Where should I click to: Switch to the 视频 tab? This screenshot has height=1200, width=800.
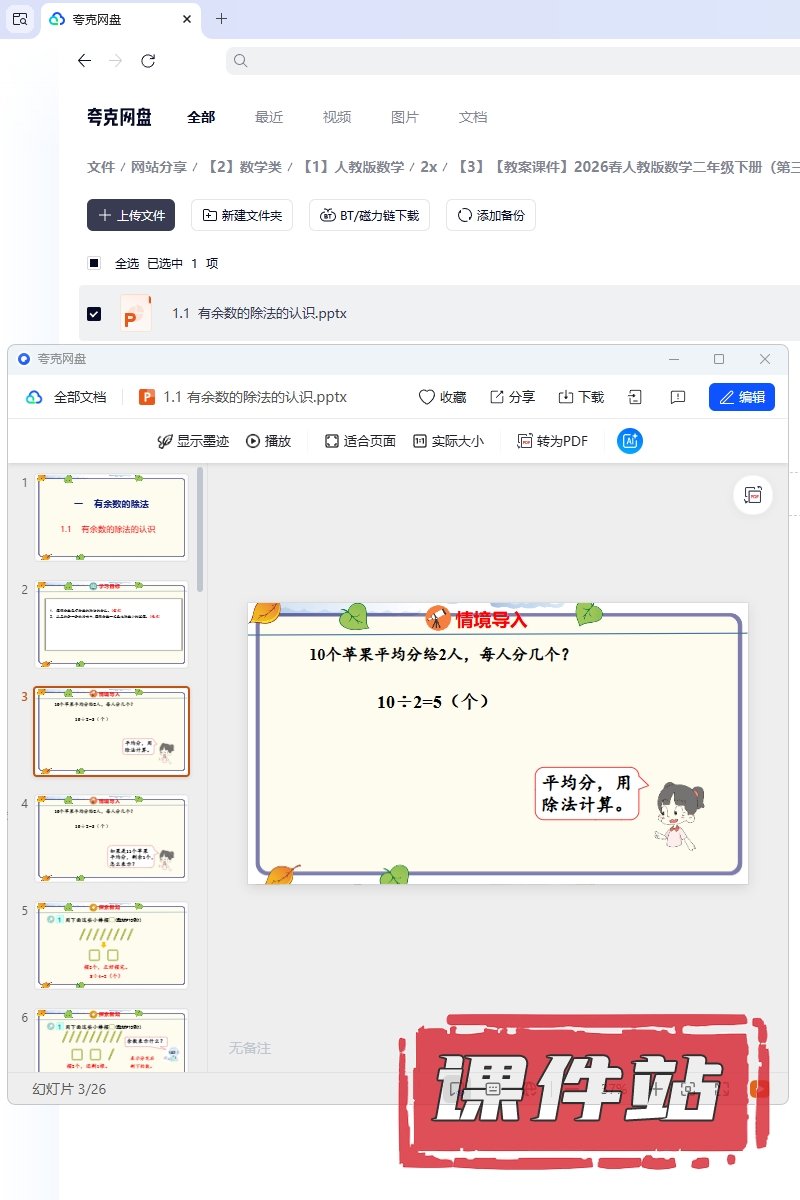click(337, 117)
